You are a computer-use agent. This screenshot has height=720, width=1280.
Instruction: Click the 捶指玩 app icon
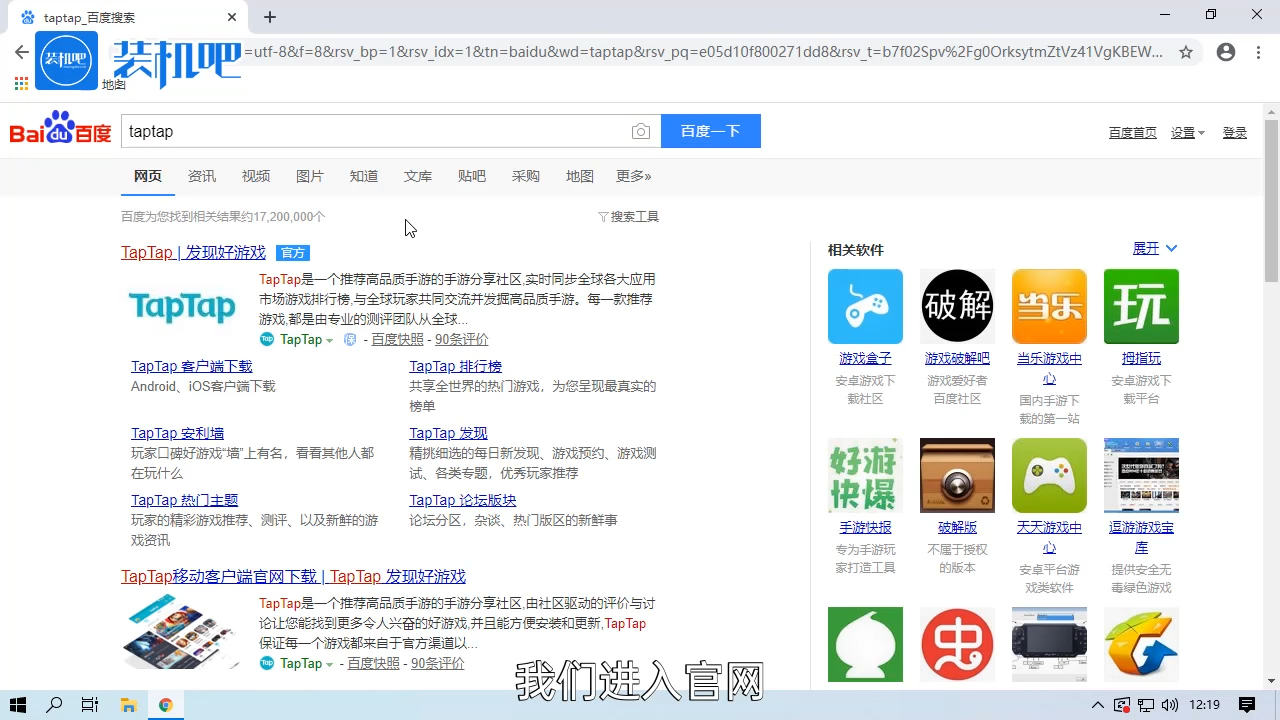[1141, 306]
